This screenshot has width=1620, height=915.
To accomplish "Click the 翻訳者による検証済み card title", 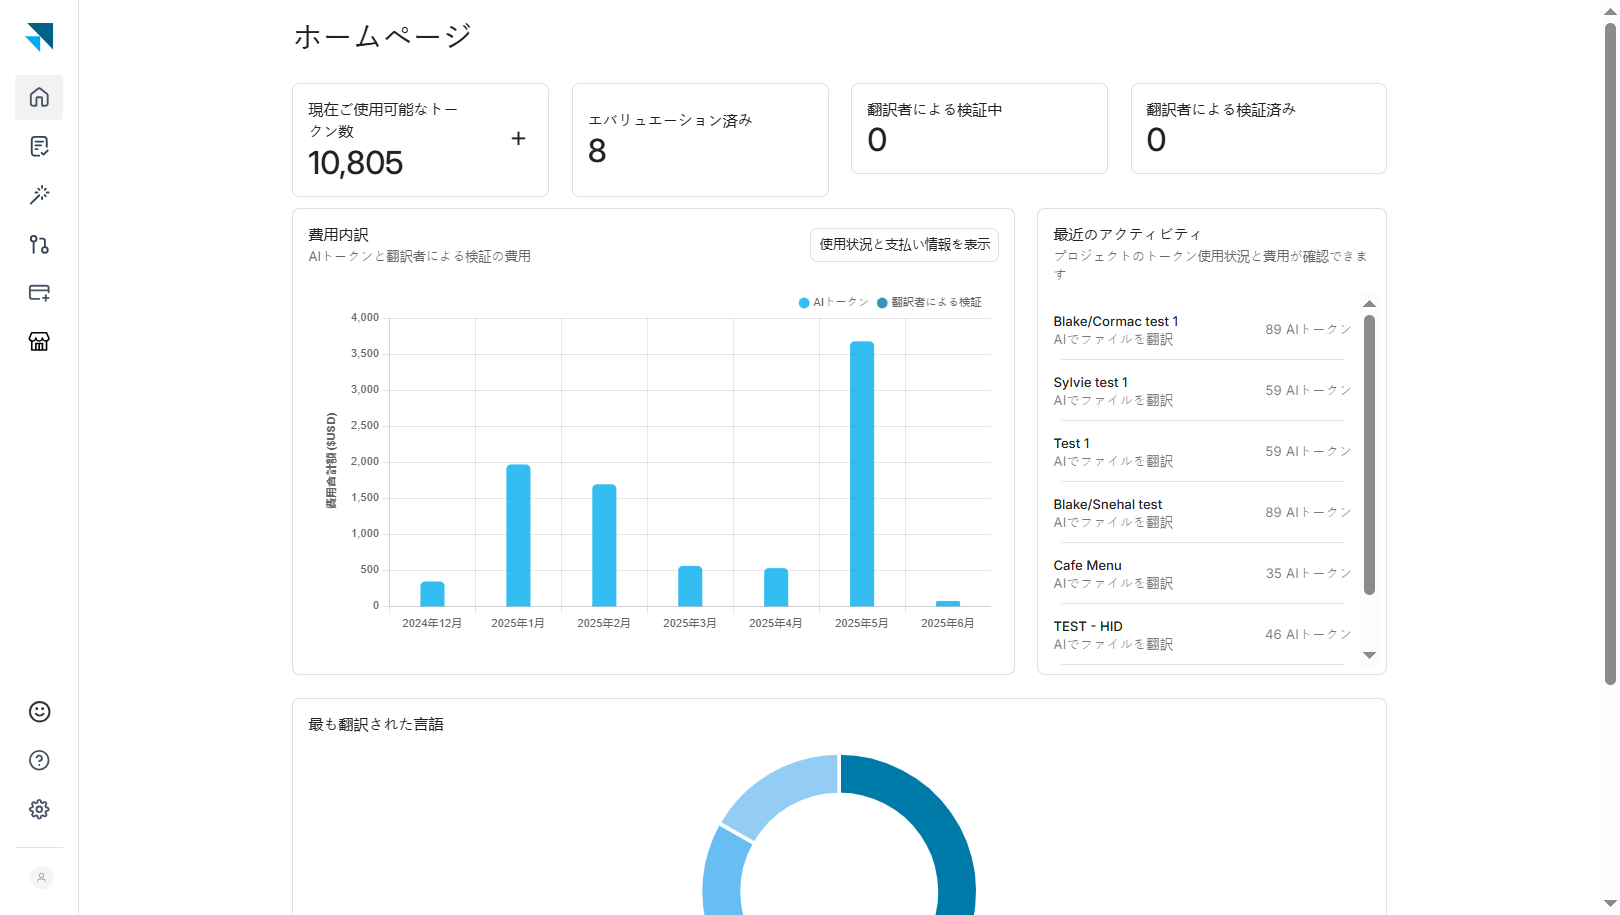I will pos(1221,110).
